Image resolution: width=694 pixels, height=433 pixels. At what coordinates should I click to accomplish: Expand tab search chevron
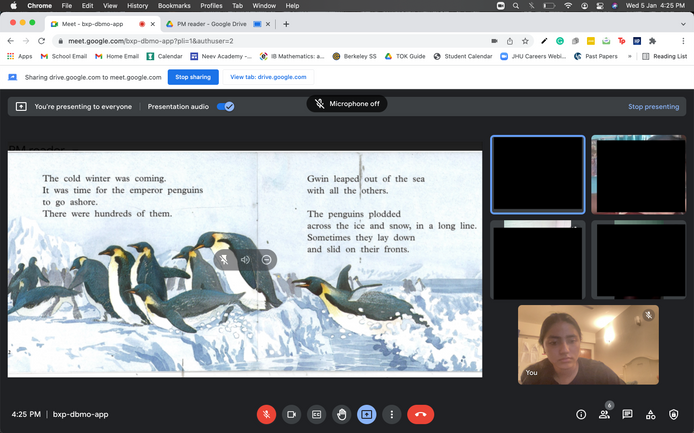(x=683, y=24)
